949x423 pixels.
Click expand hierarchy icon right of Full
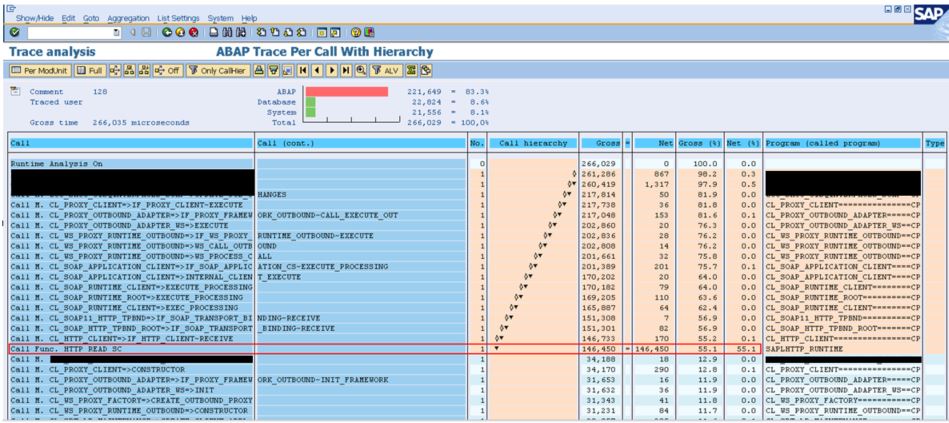point(115,71)
